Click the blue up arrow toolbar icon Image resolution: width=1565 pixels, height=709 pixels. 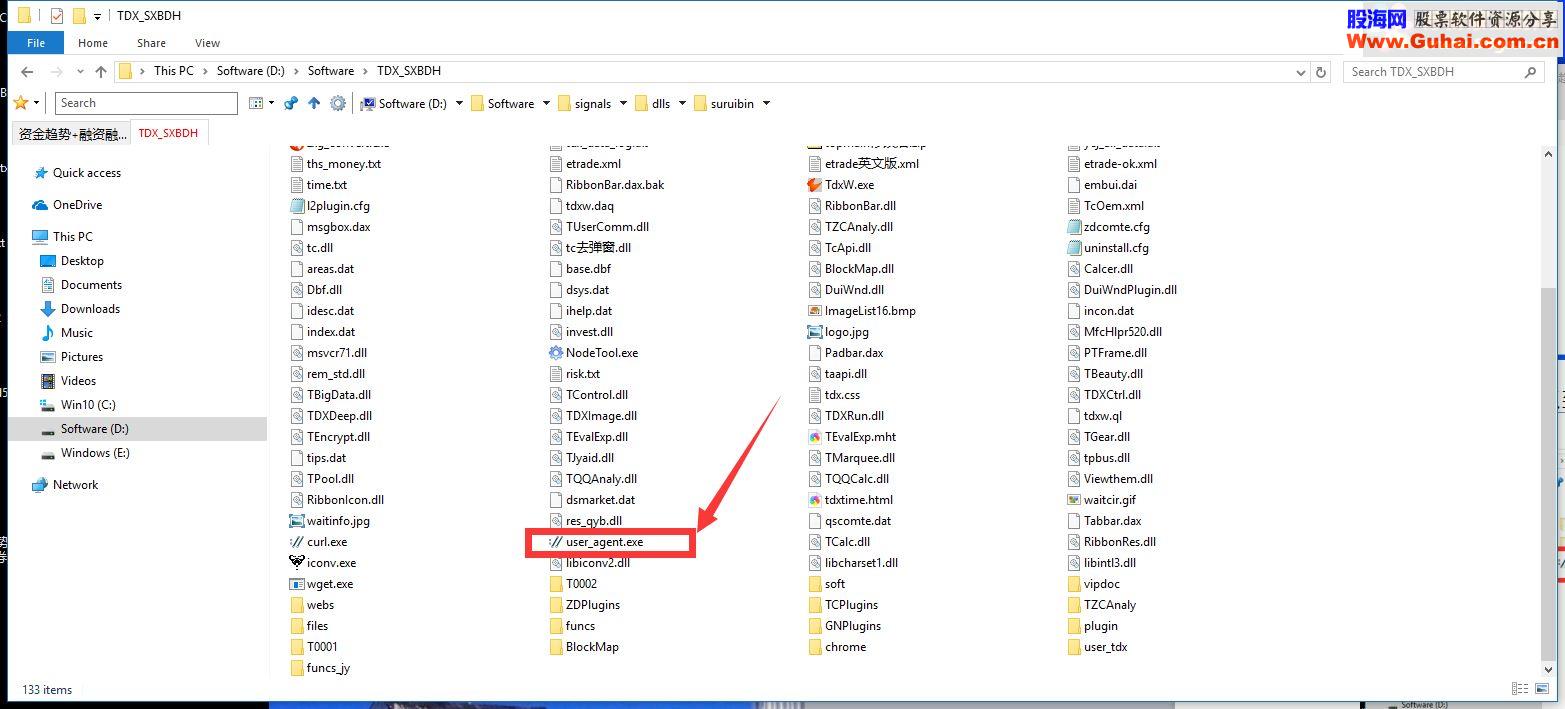point(314,103)
